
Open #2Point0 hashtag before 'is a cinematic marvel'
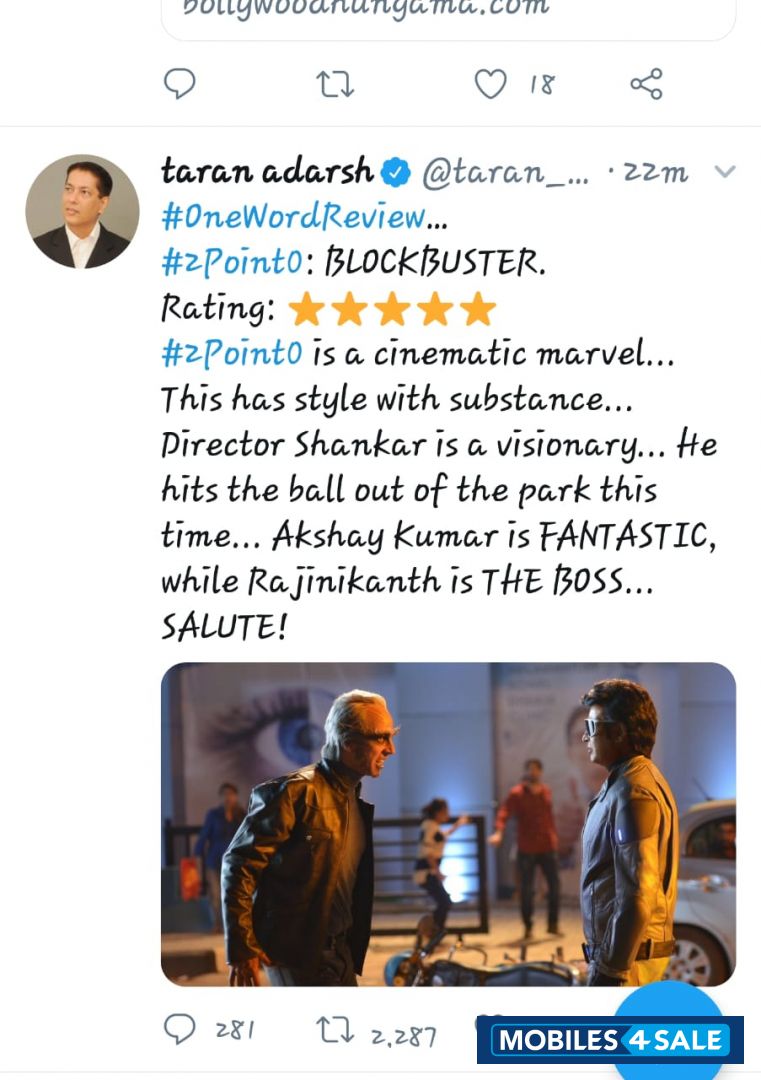[x=231, y=355]
